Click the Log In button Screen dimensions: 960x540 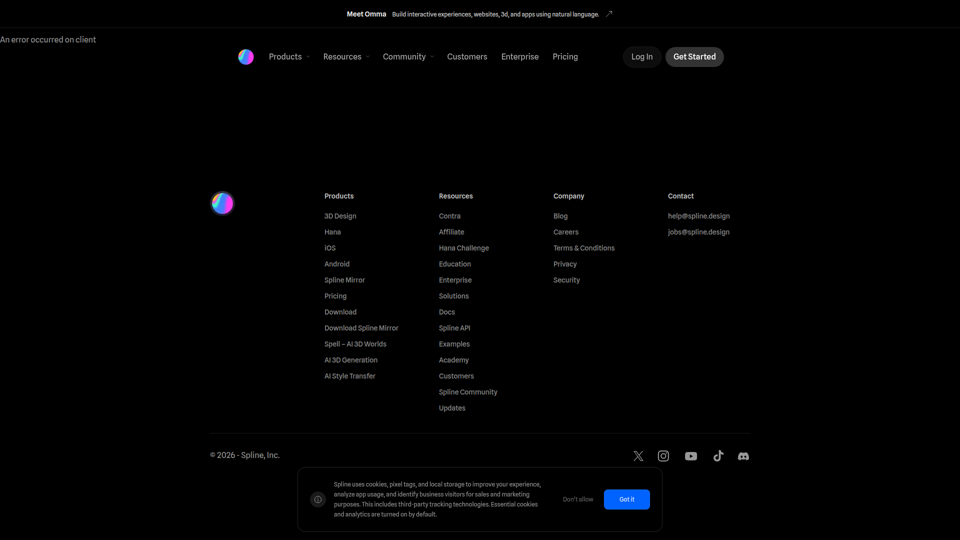[x=642, y=57]
